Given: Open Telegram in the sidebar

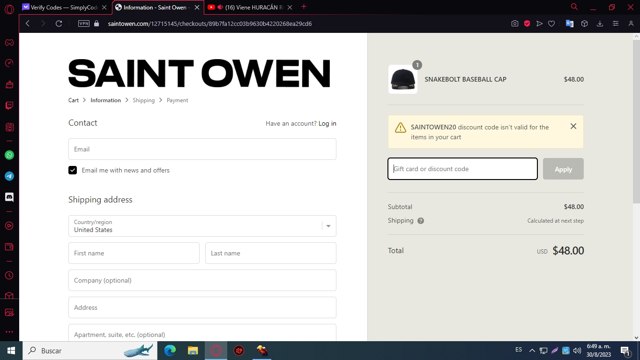Looking at the screenshot, I should pos(9,176).
